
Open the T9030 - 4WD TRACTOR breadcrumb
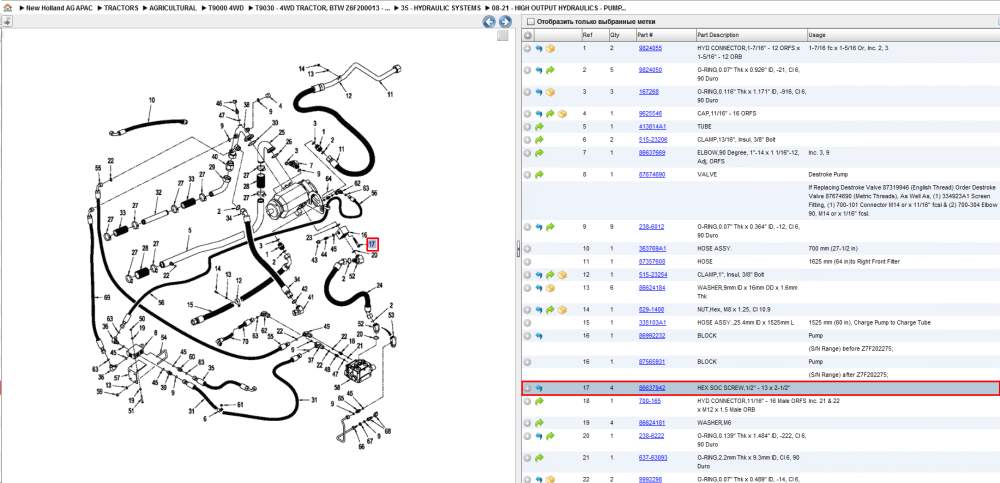click(323, 8)
